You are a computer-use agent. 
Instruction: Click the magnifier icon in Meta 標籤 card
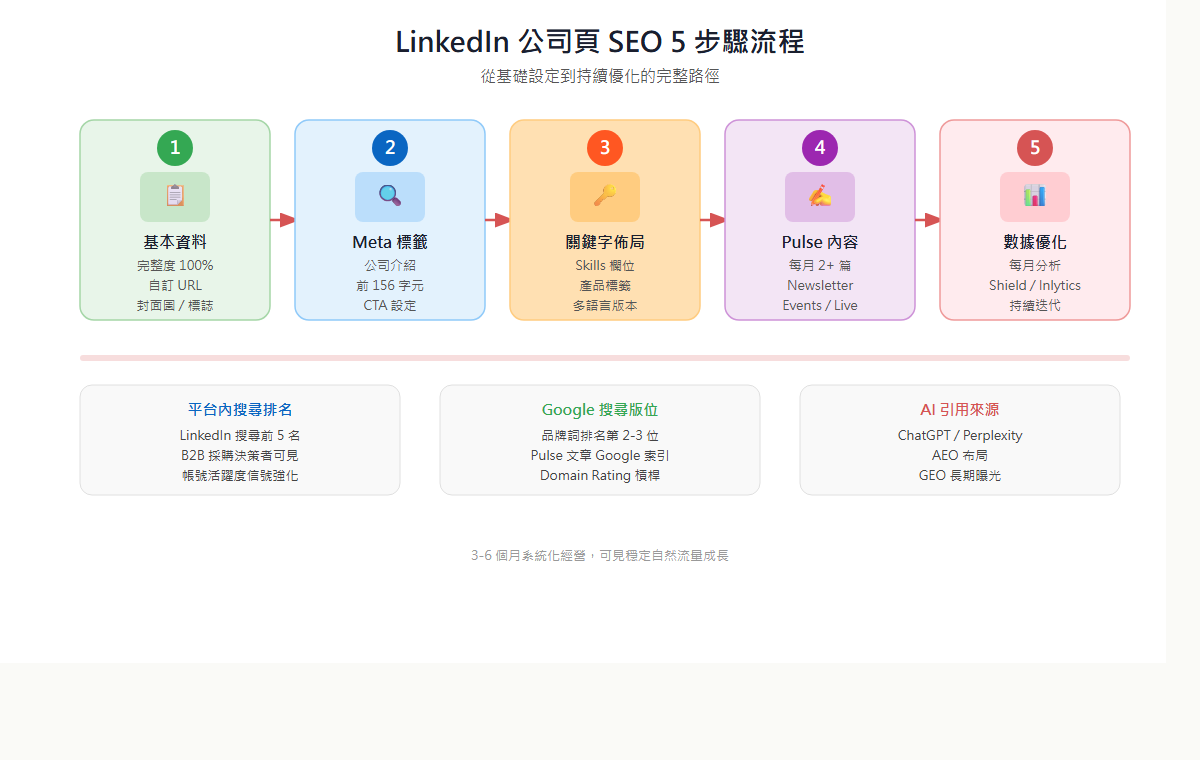[390, 196]
